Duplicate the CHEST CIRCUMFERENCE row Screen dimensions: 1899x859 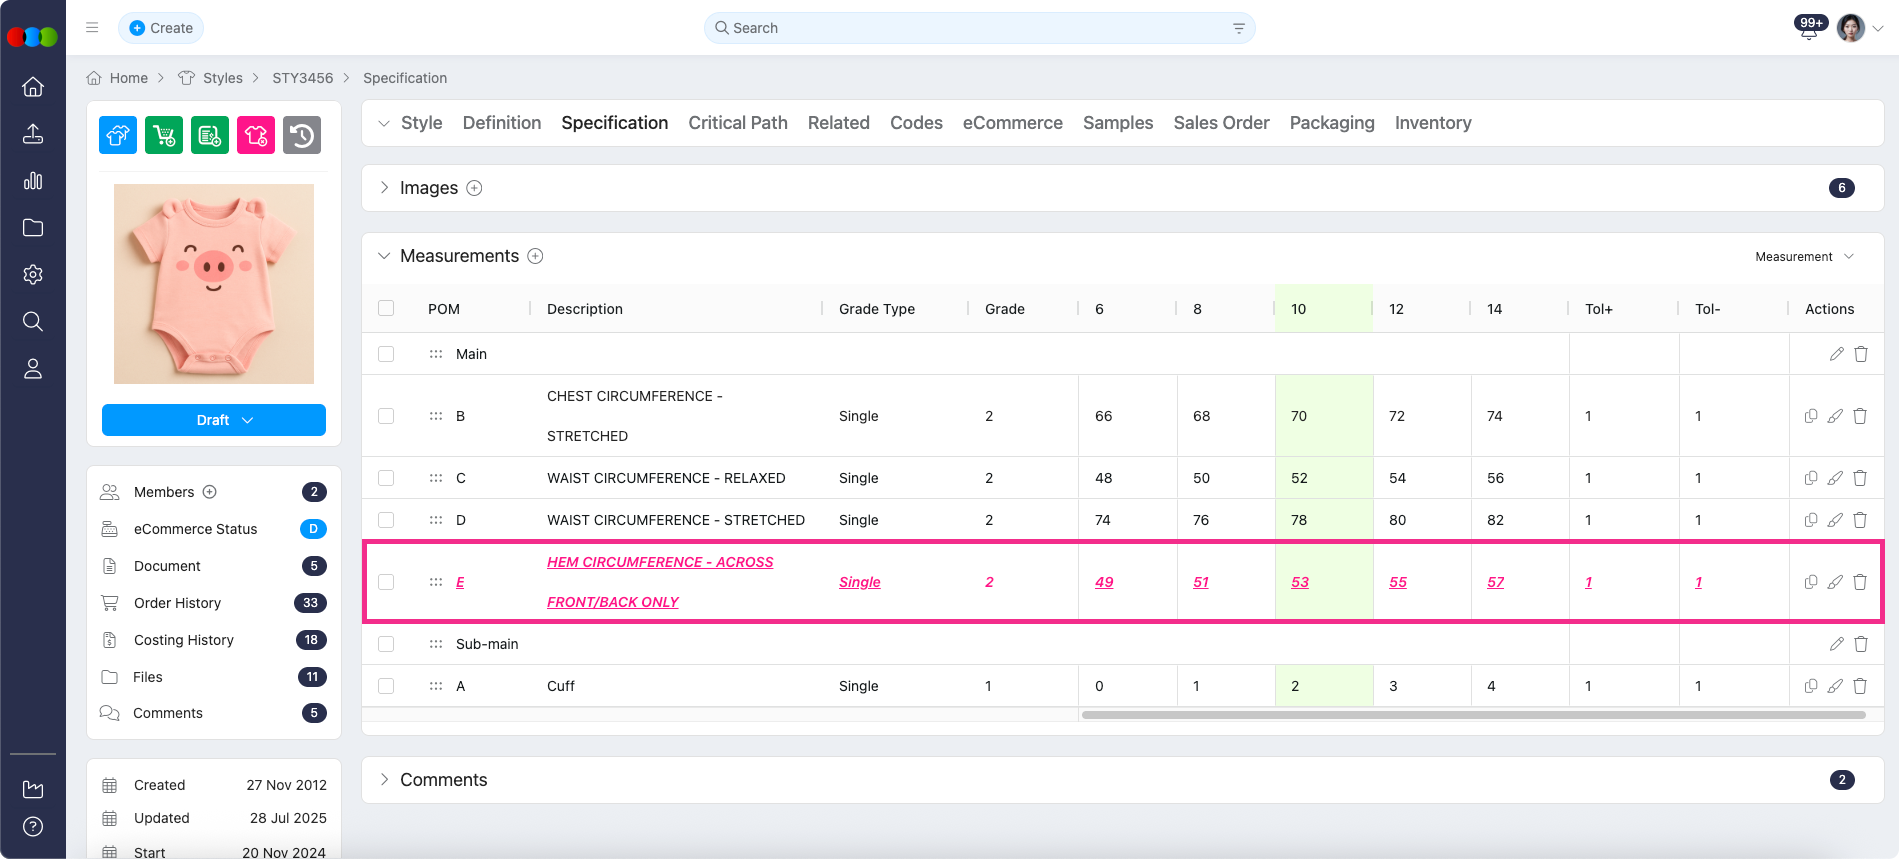pyautogui.click(x=1810, y=416)
